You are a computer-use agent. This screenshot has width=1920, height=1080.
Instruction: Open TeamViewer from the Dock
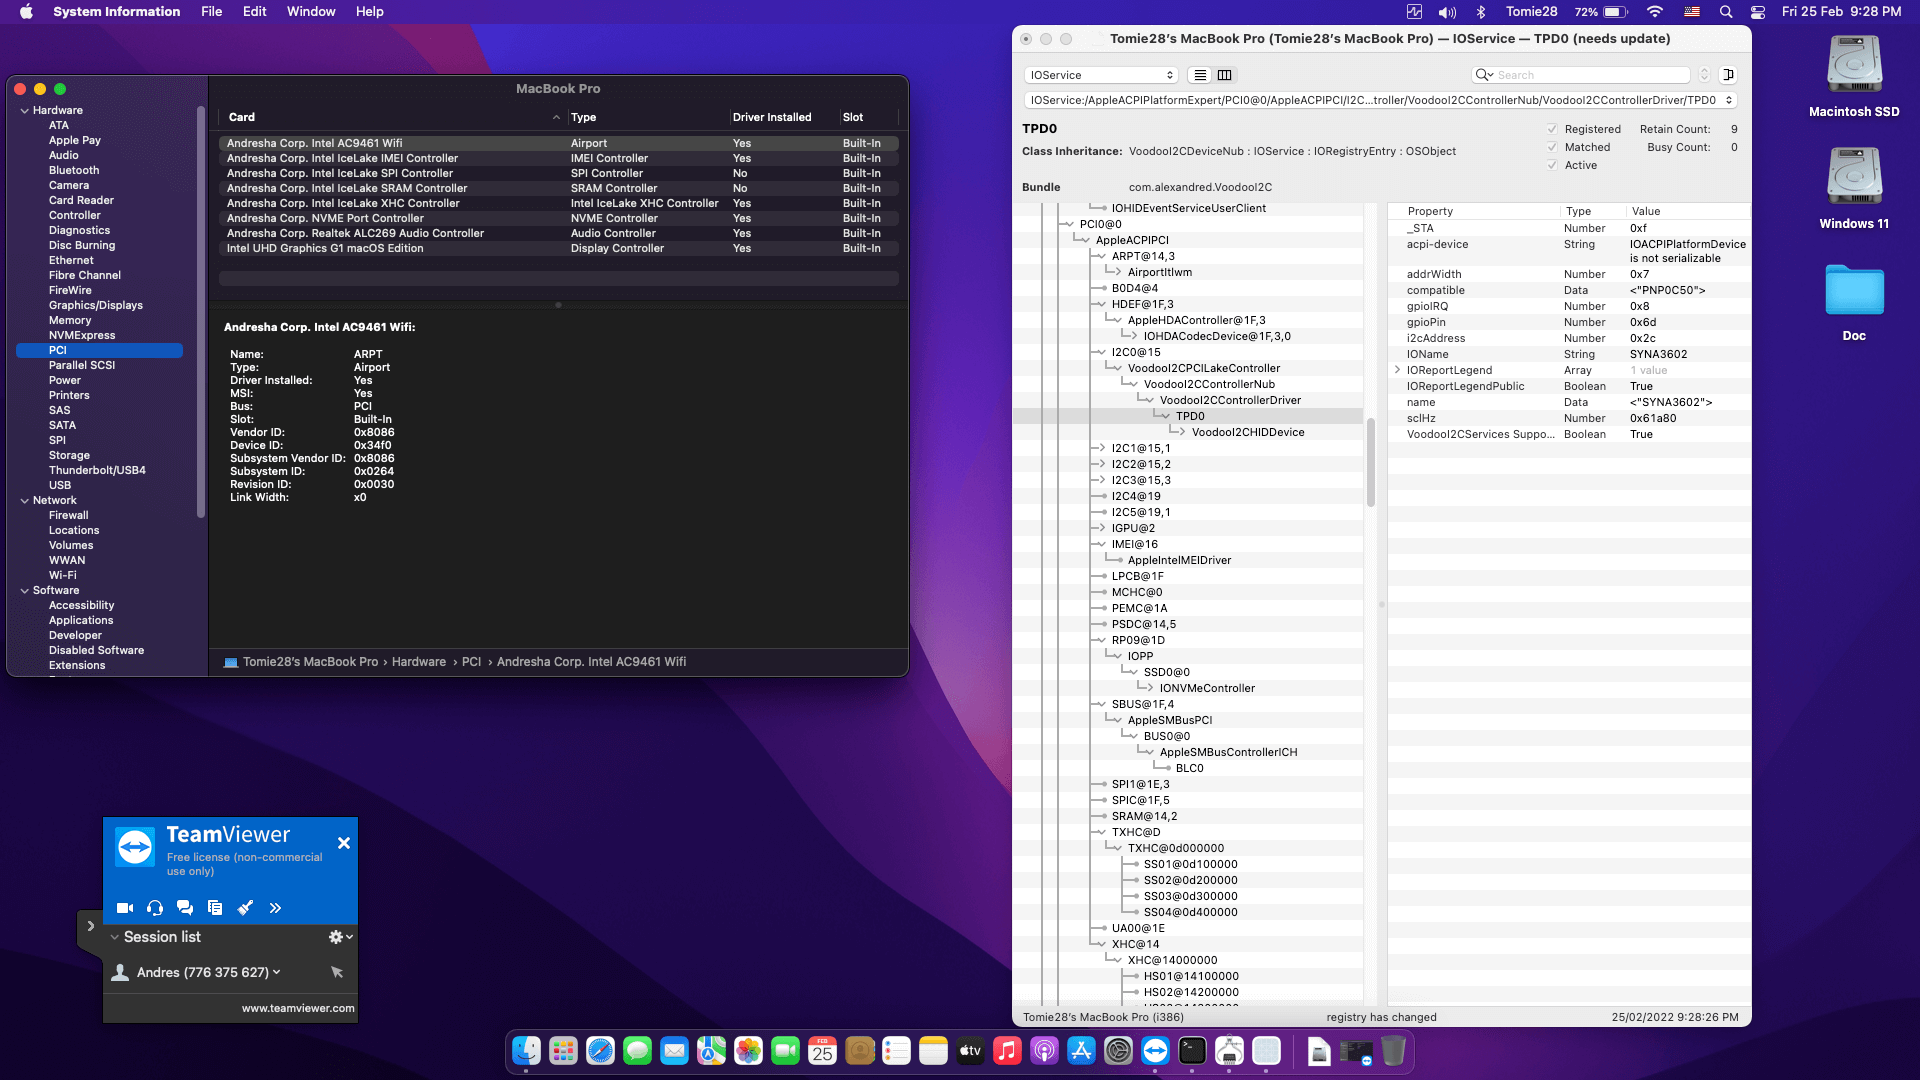tap(1155, 1051)
